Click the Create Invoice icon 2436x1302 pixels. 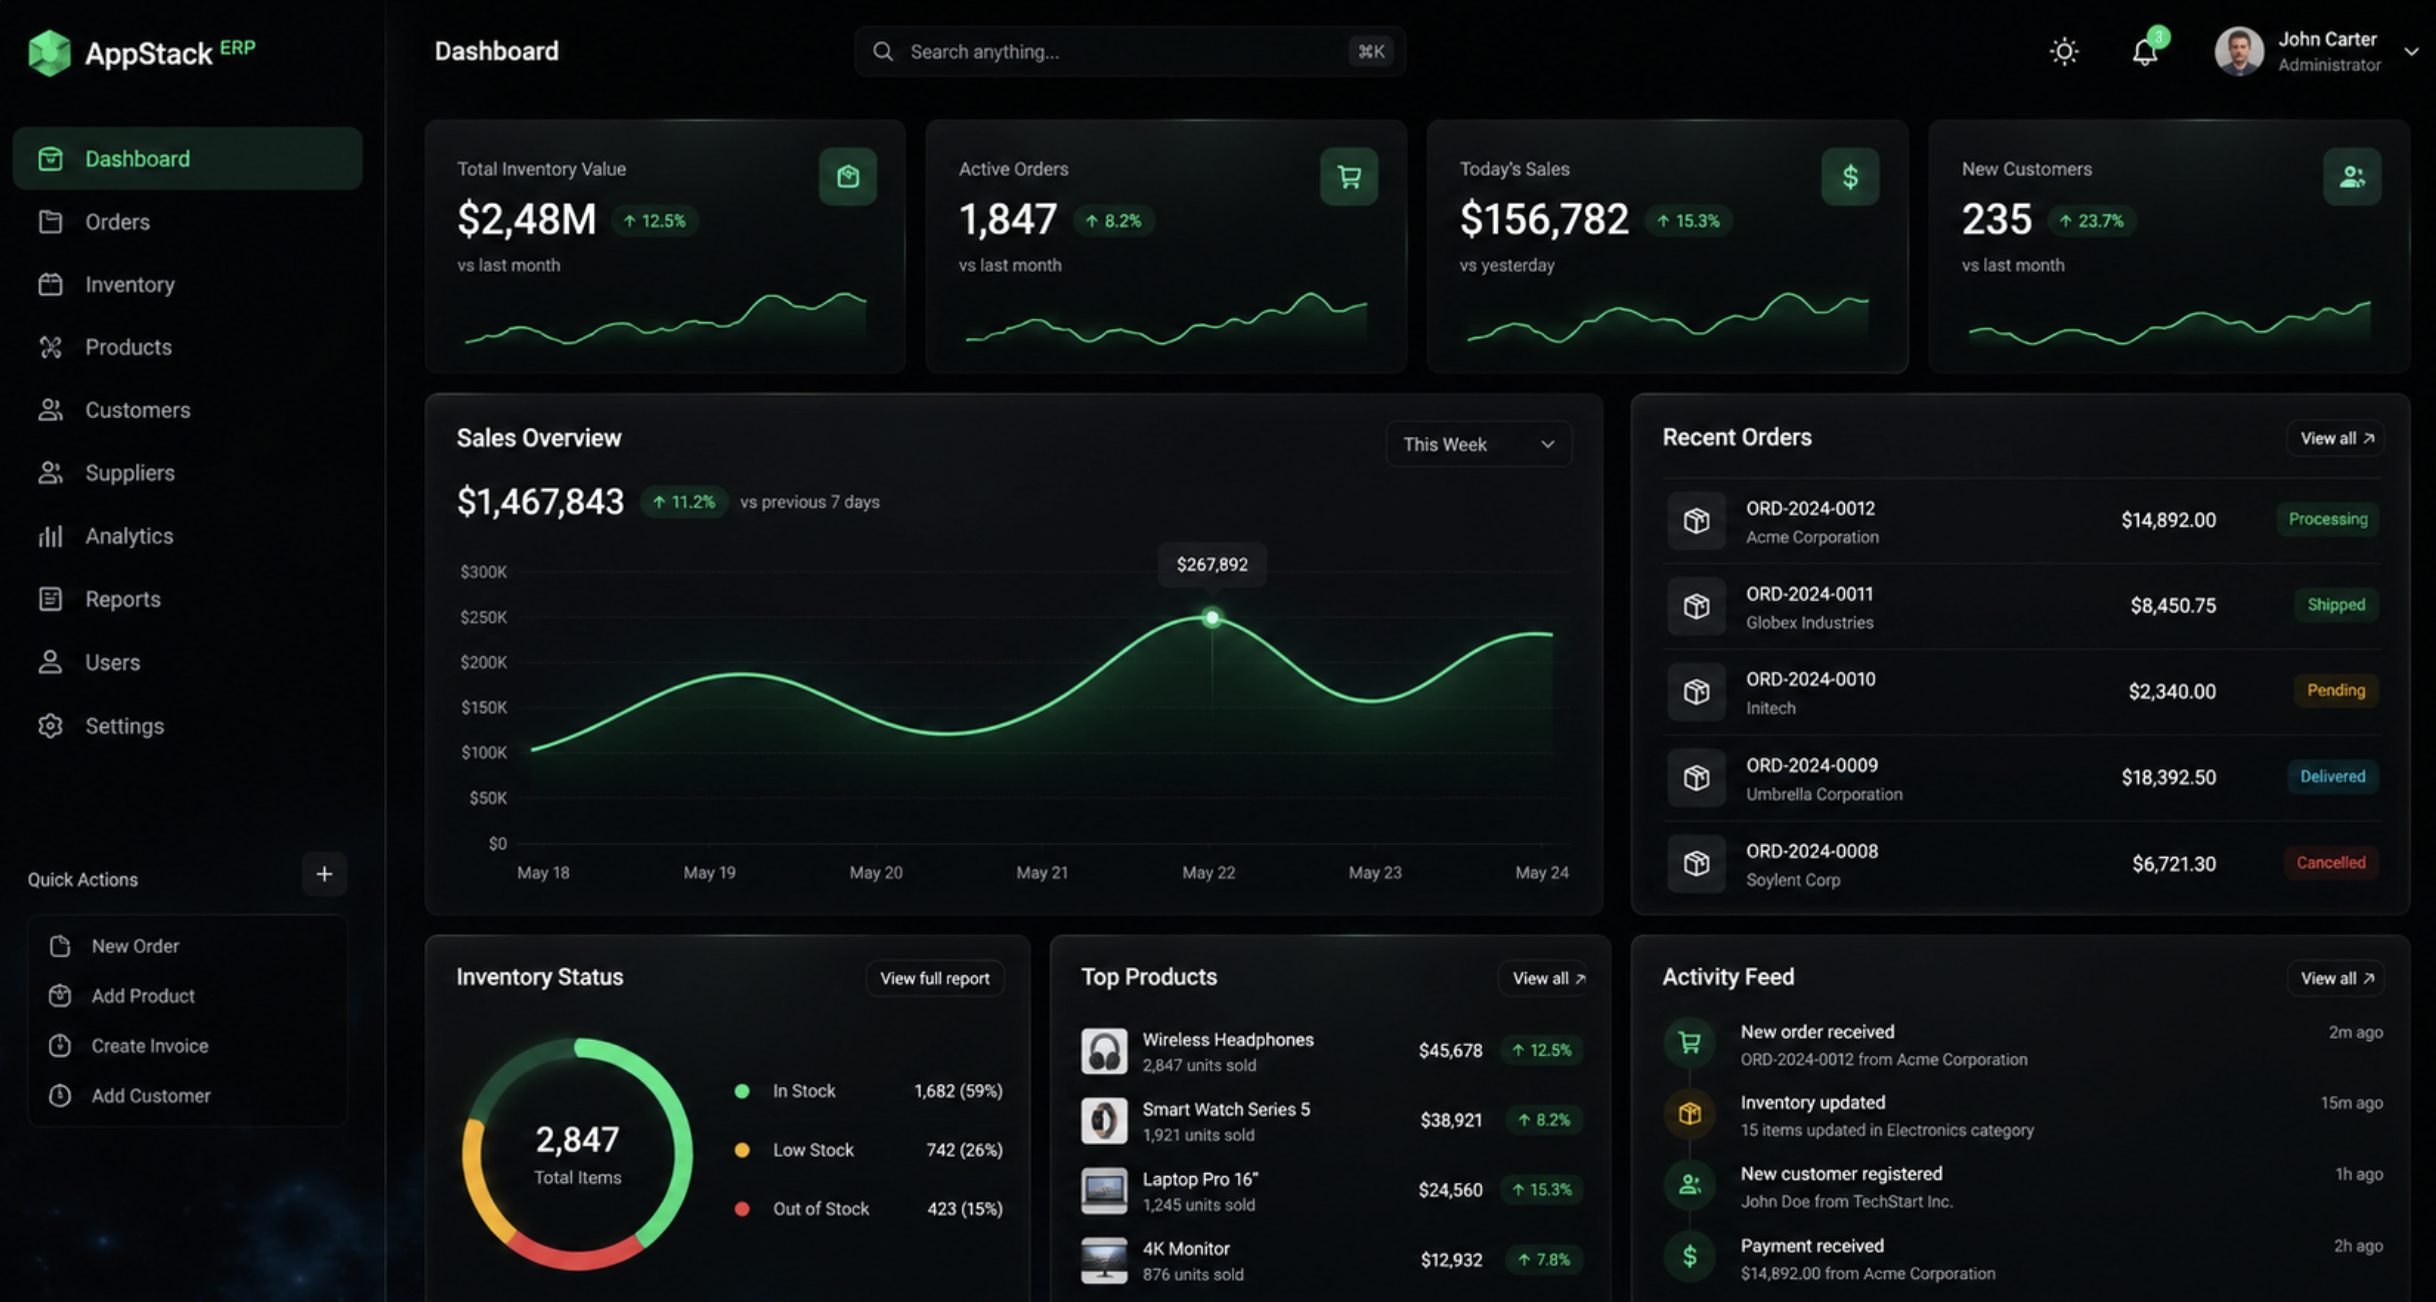(60, 1045)
